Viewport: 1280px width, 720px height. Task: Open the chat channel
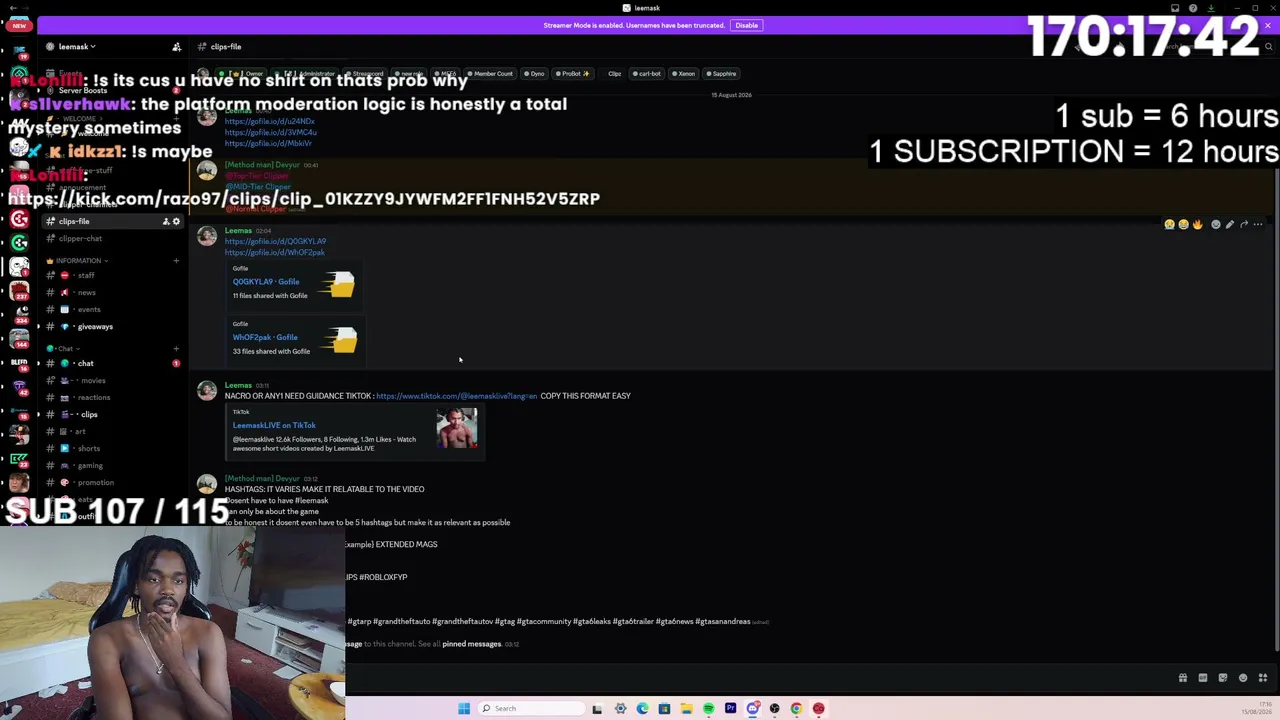(x=112, y=364)
